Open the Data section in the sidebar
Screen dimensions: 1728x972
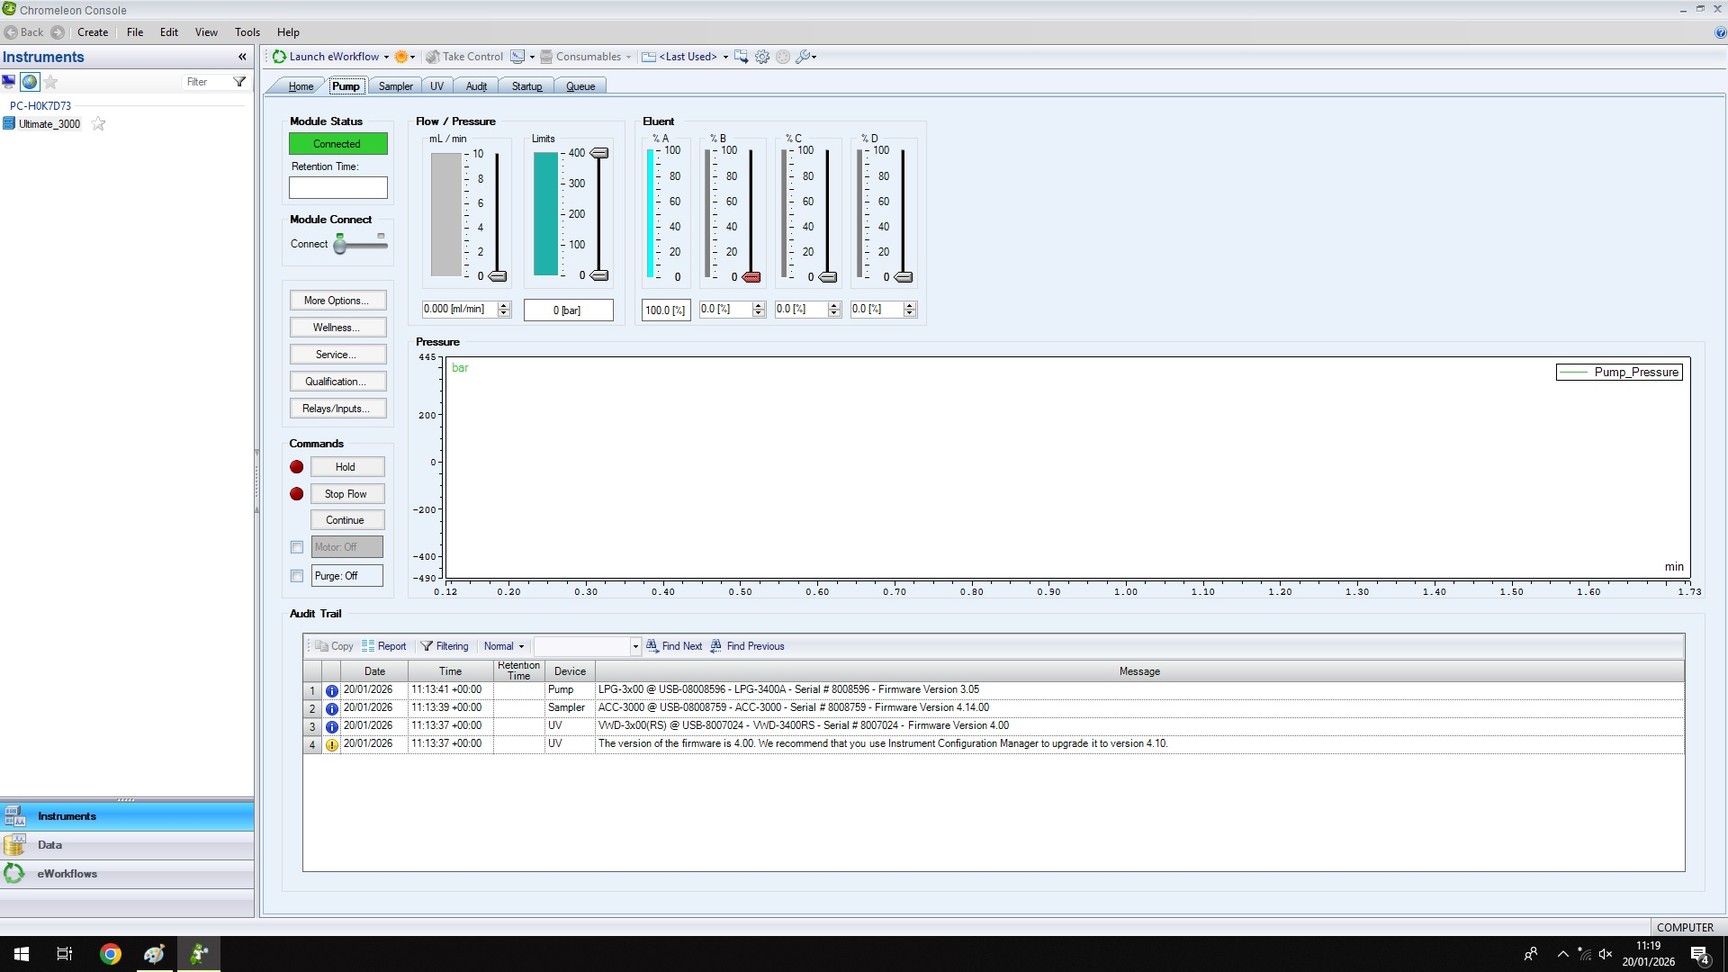(49, 845)
